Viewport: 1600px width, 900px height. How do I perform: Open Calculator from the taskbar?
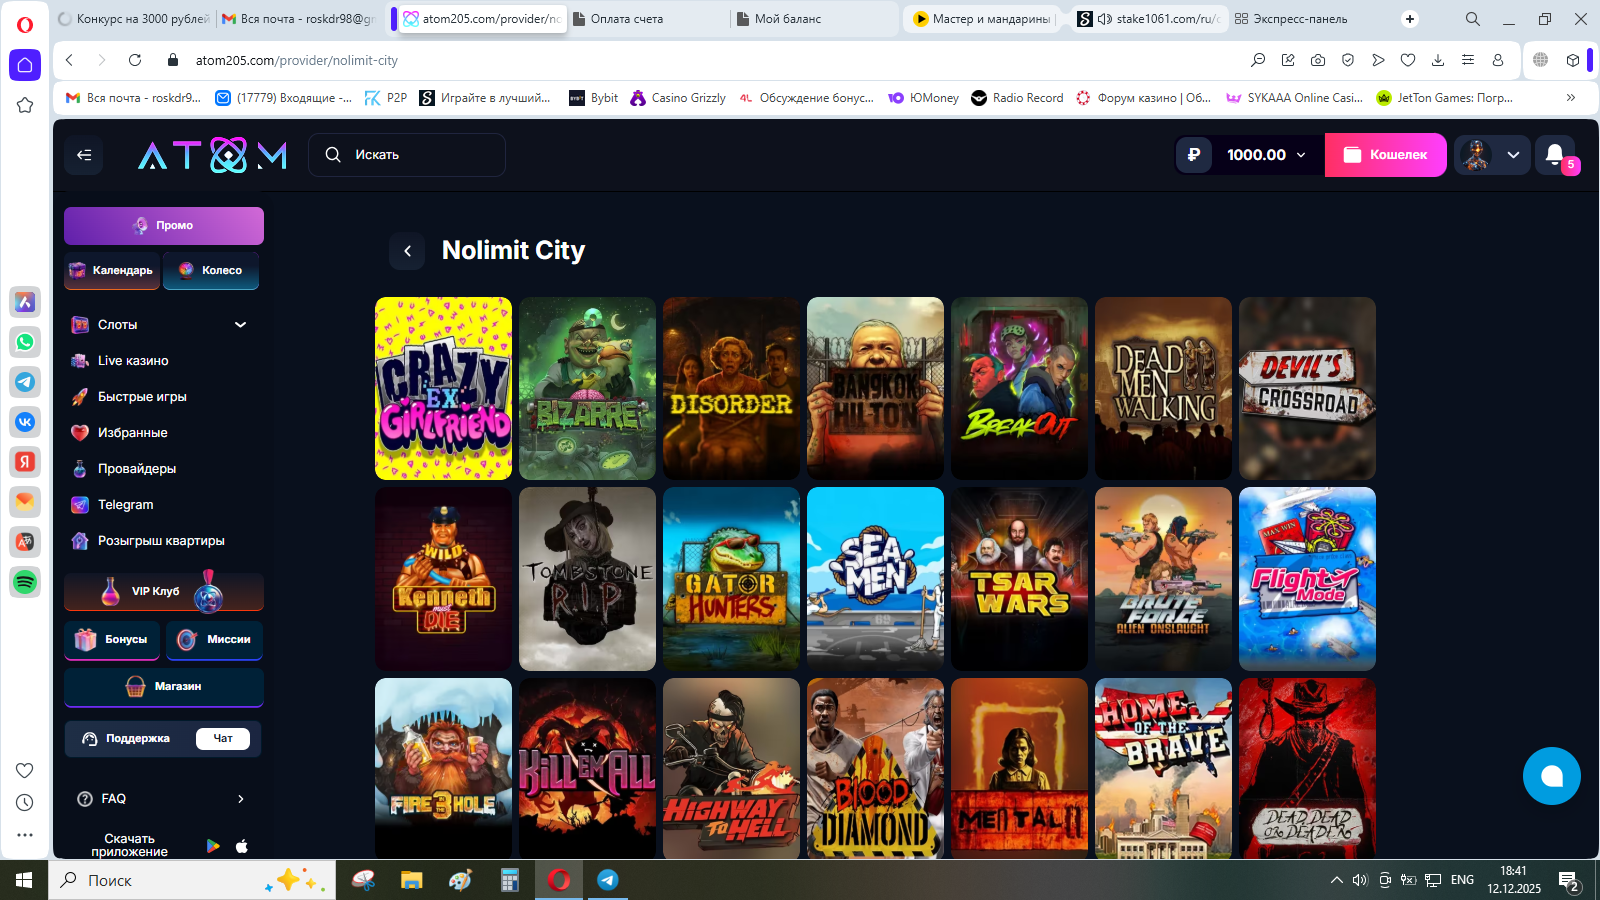click(x=509, y=880)
